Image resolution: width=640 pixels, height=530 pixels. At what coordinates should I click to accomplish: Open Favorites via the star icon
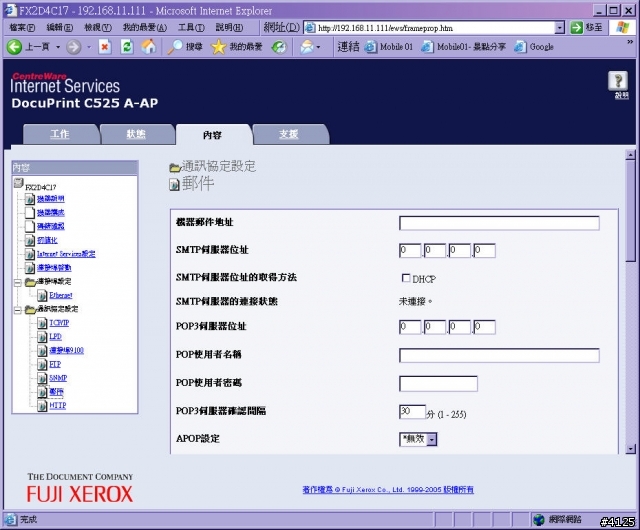coord(219,47)
